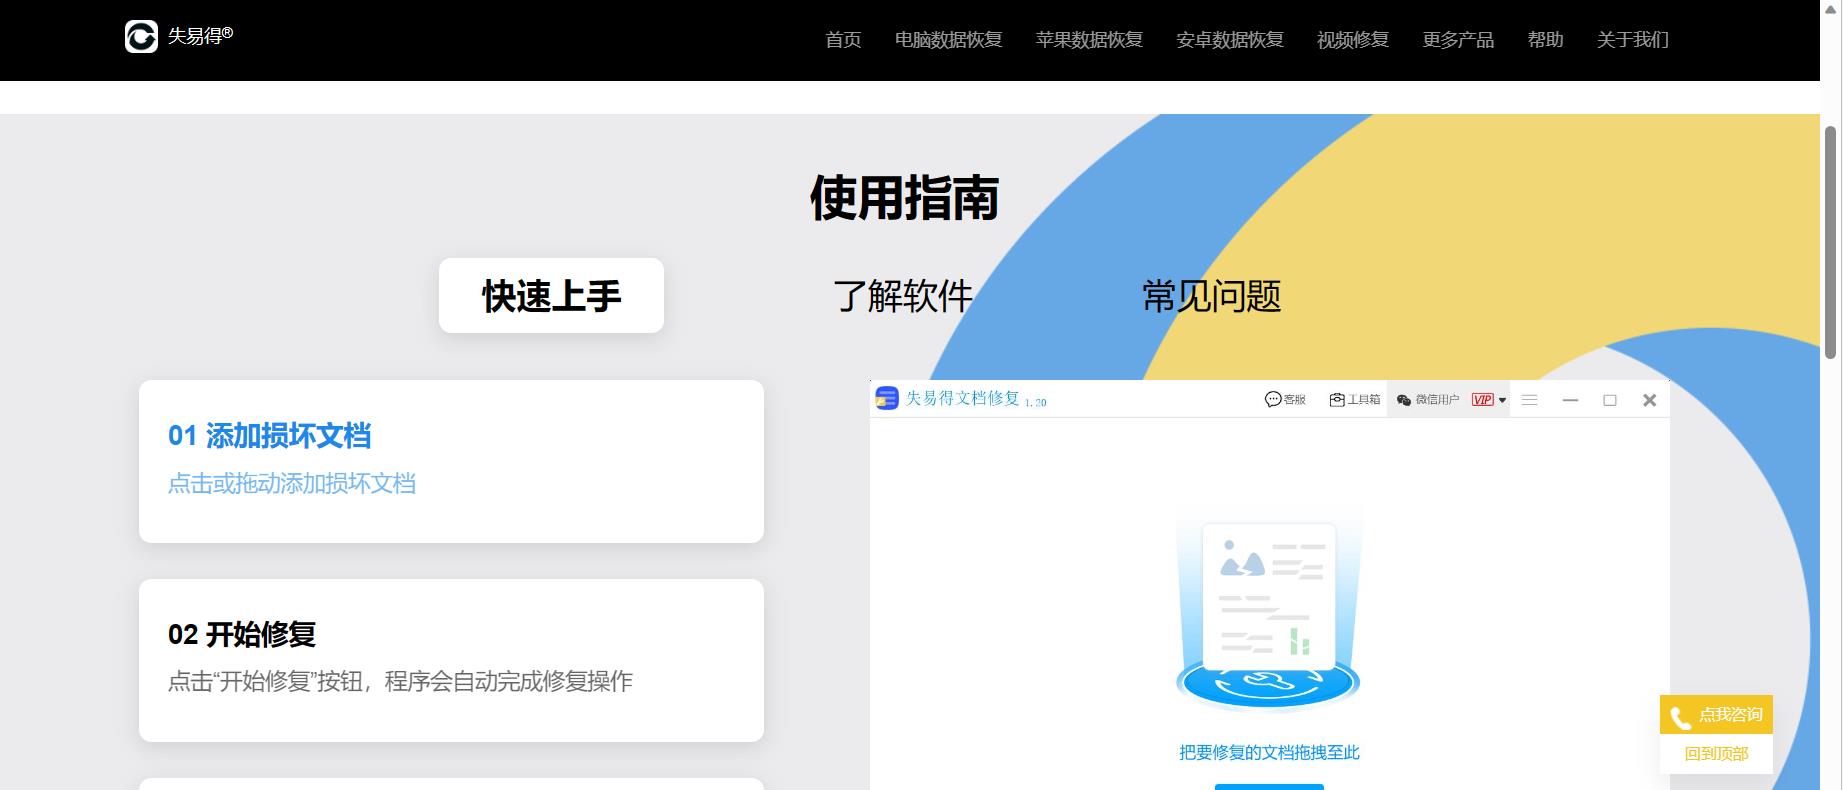
Task: Expand the user dropdown arrow beside VIP
Action: pos(1502,400)
